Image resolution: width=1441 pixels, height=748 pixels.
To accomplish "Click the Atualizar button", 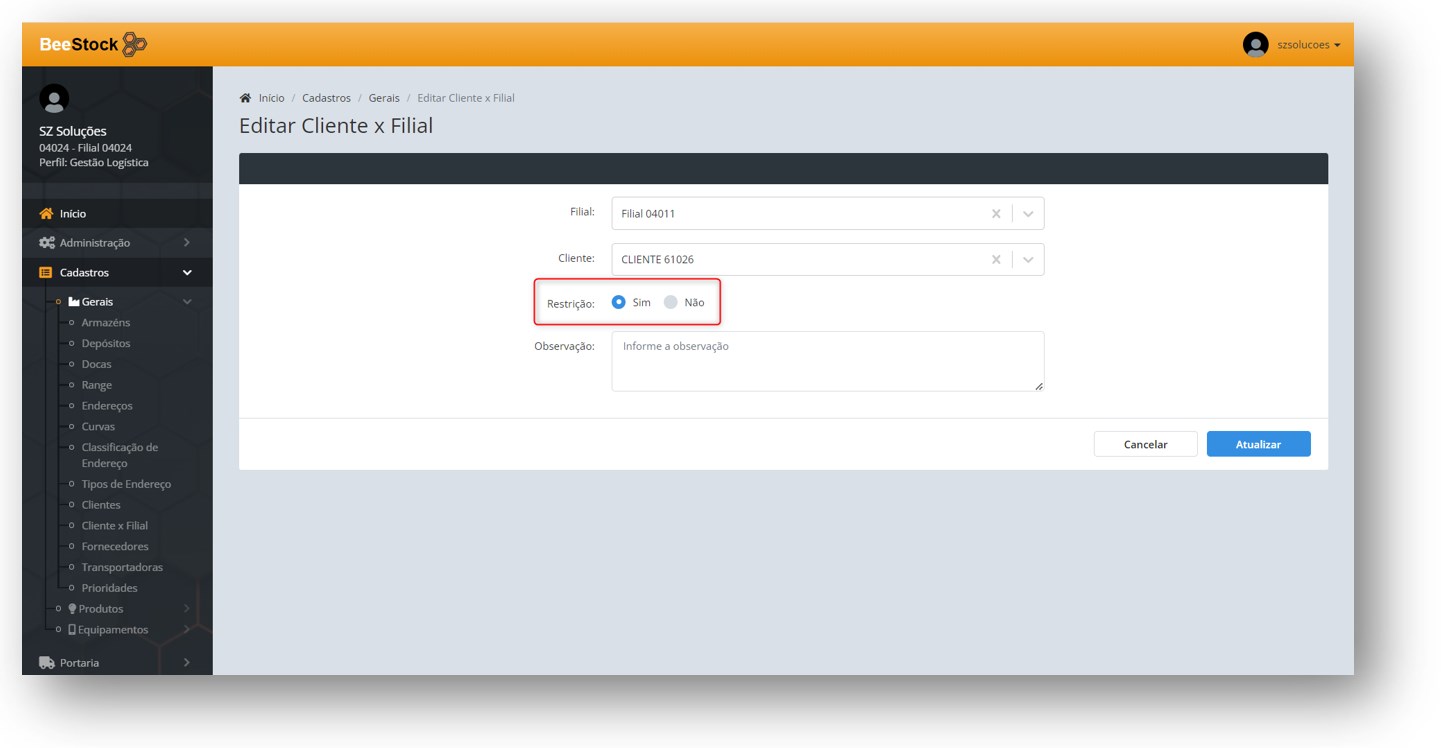I will (1257, 444).
